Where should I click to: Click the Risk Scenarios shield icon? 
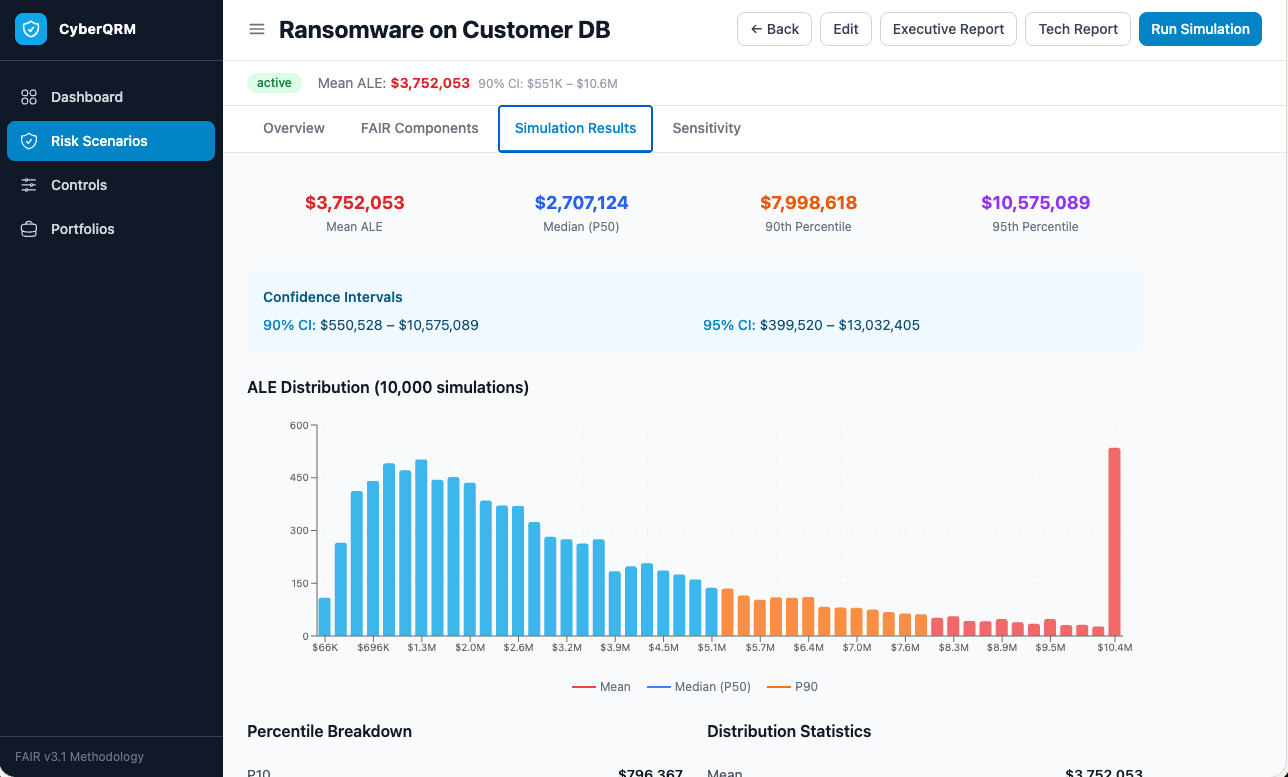pyautogui.click(x=29, y=141)
